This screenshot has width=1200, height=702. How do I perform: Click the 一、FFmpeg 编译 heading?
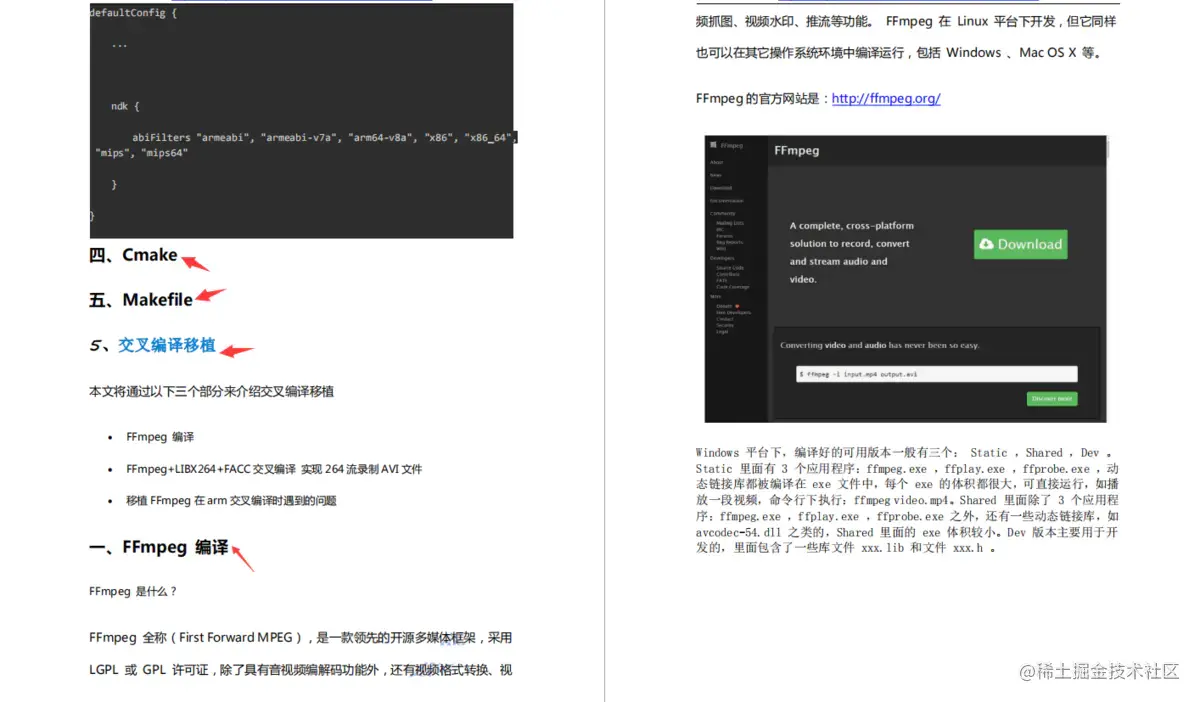click(x=158, y=548)
